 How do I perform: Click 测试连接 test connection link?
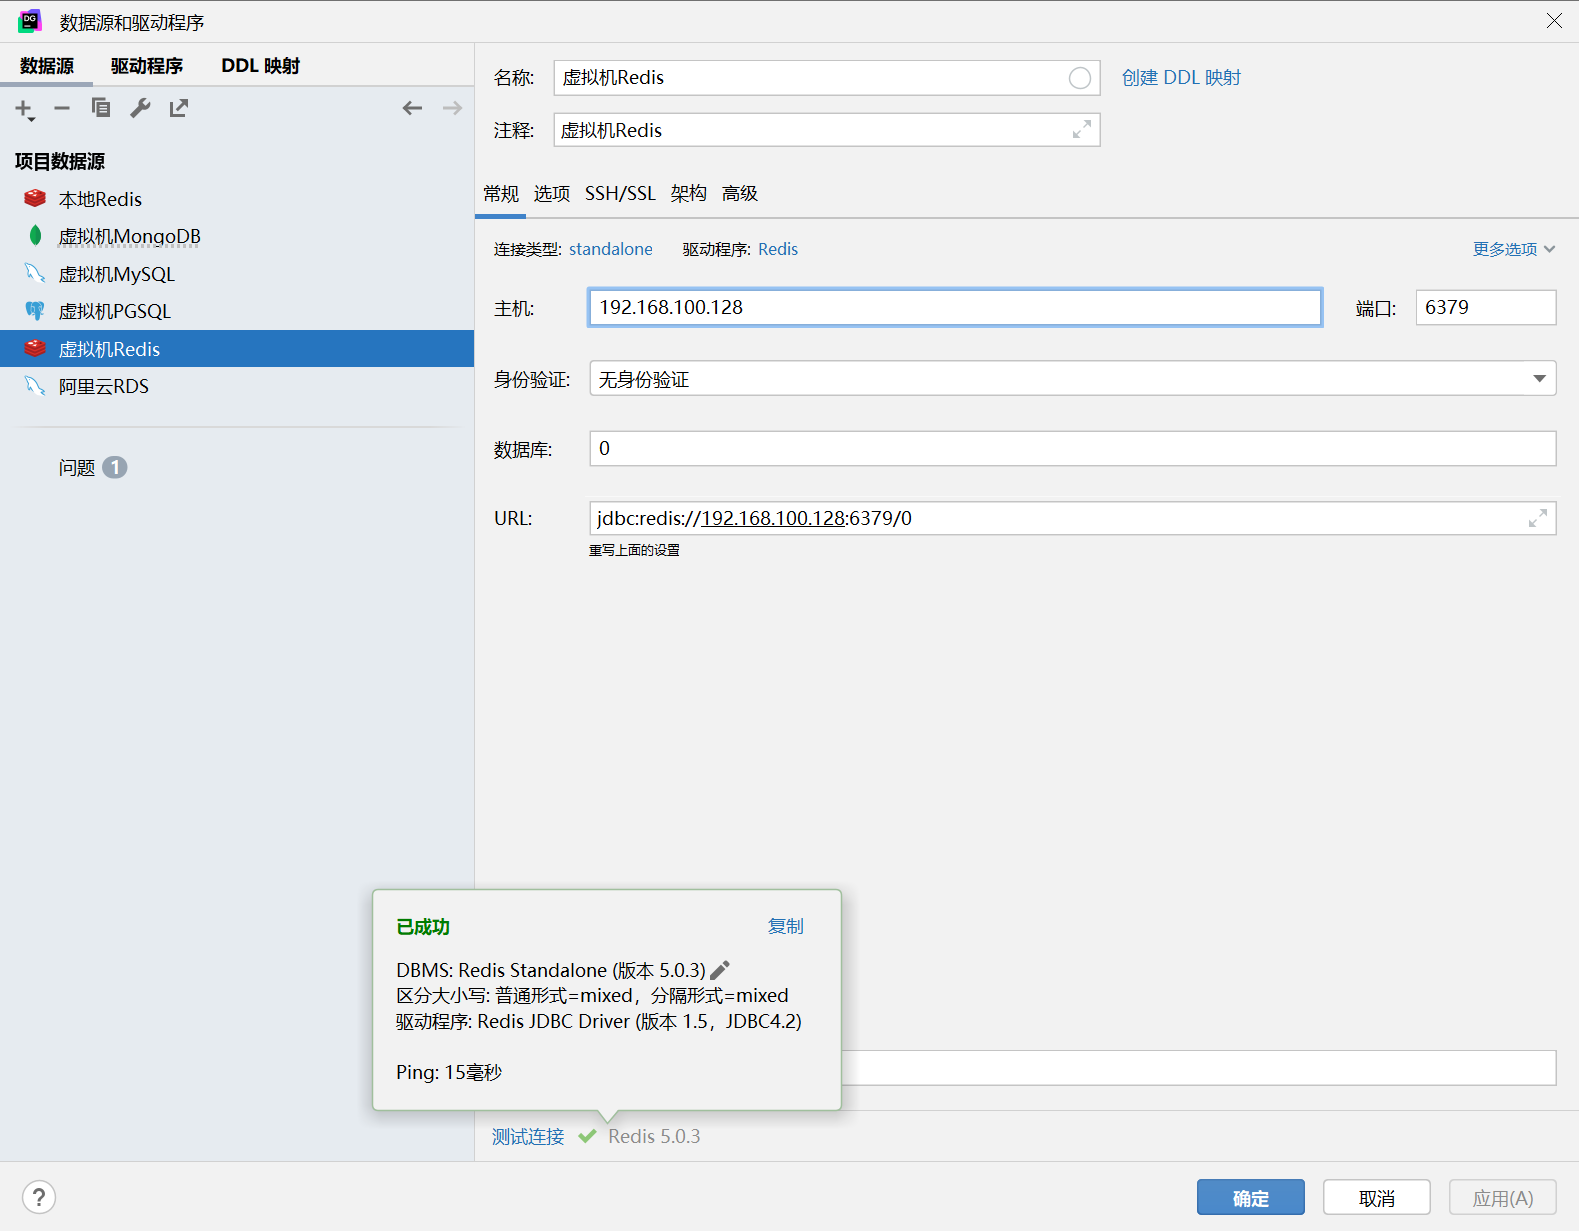528,1137
